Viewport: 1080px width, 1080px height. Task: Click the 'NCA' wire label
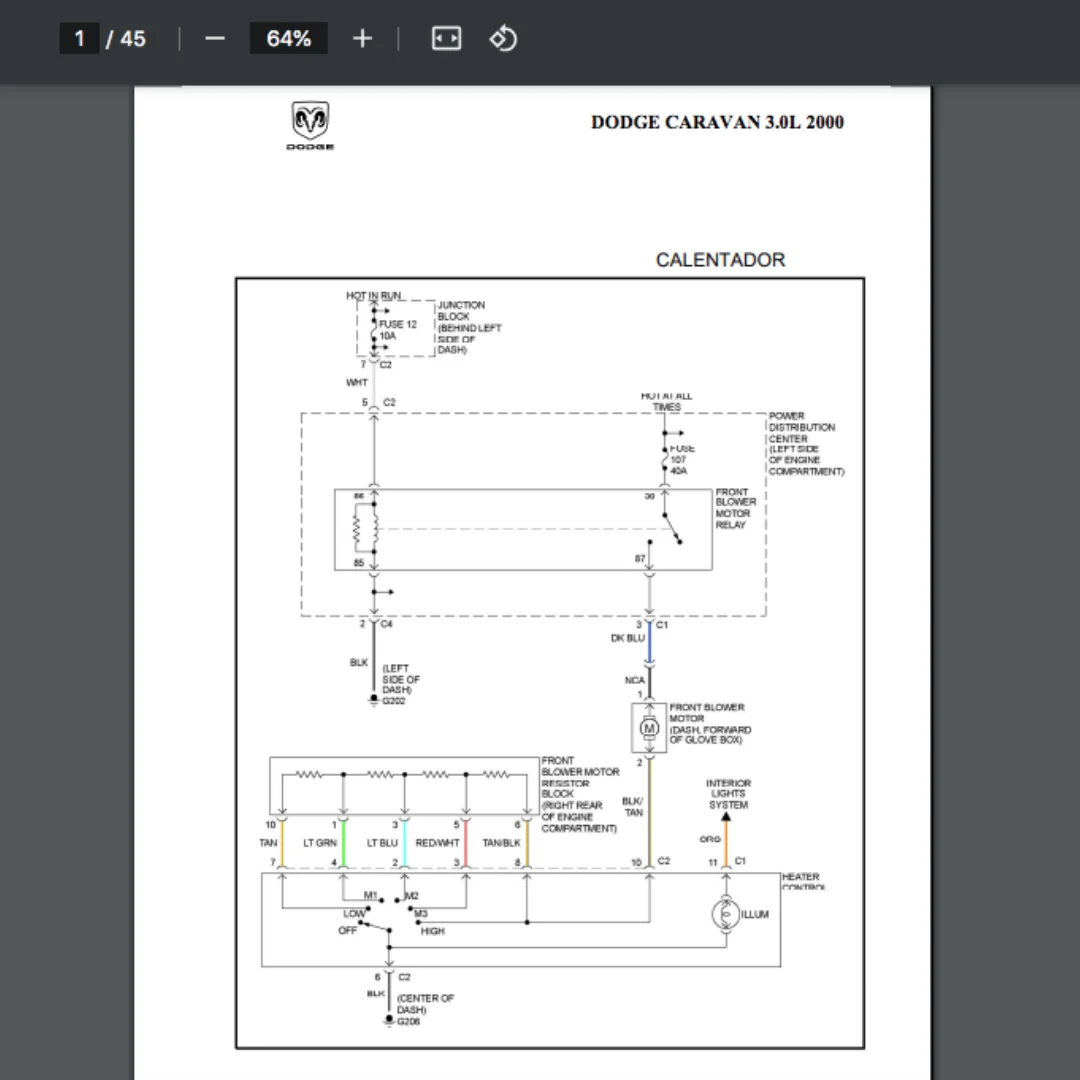pyautogui.click(x=634, y=681)
